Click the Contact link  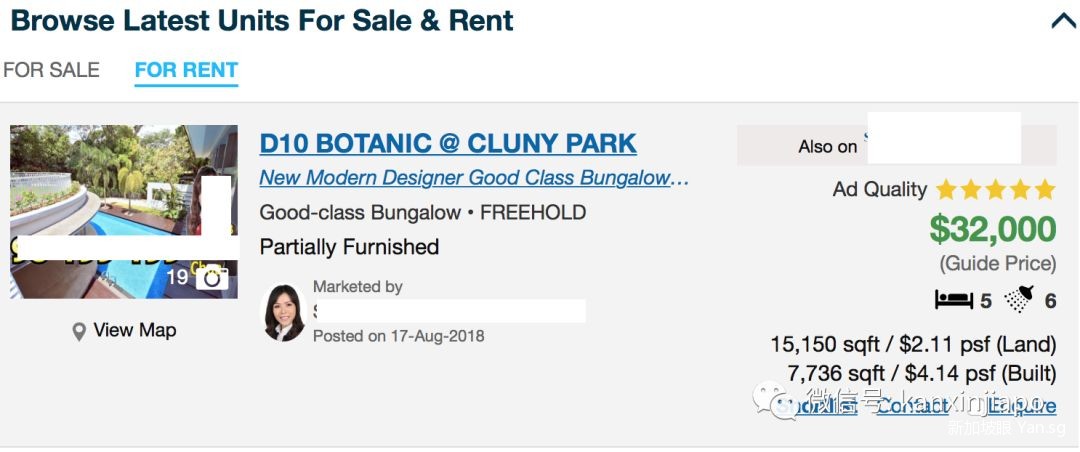[912, 406]
